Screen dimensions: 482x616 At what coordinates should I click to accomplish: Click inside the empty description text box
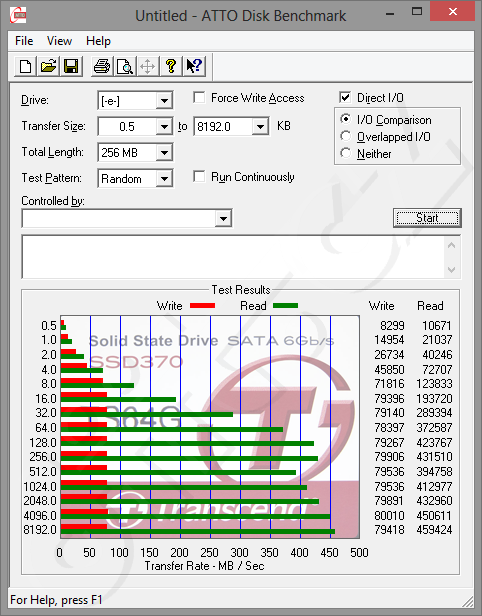point(234,257)
